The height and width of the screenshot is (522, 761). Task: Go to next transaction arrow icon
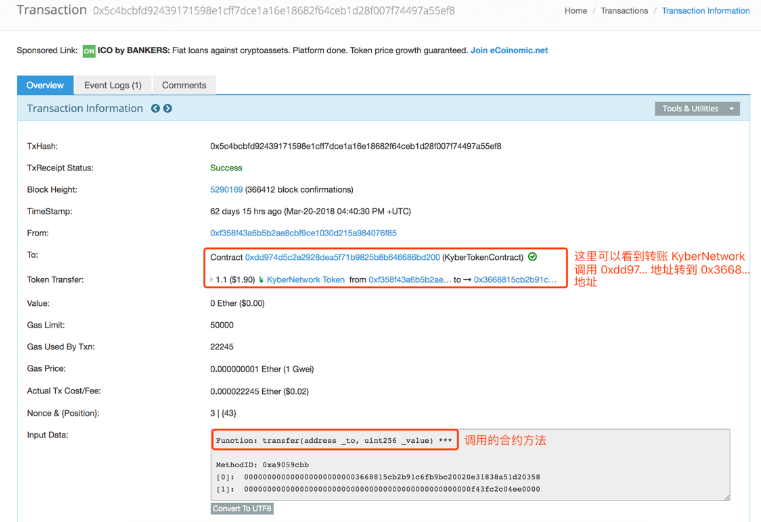tap(168, 109)
